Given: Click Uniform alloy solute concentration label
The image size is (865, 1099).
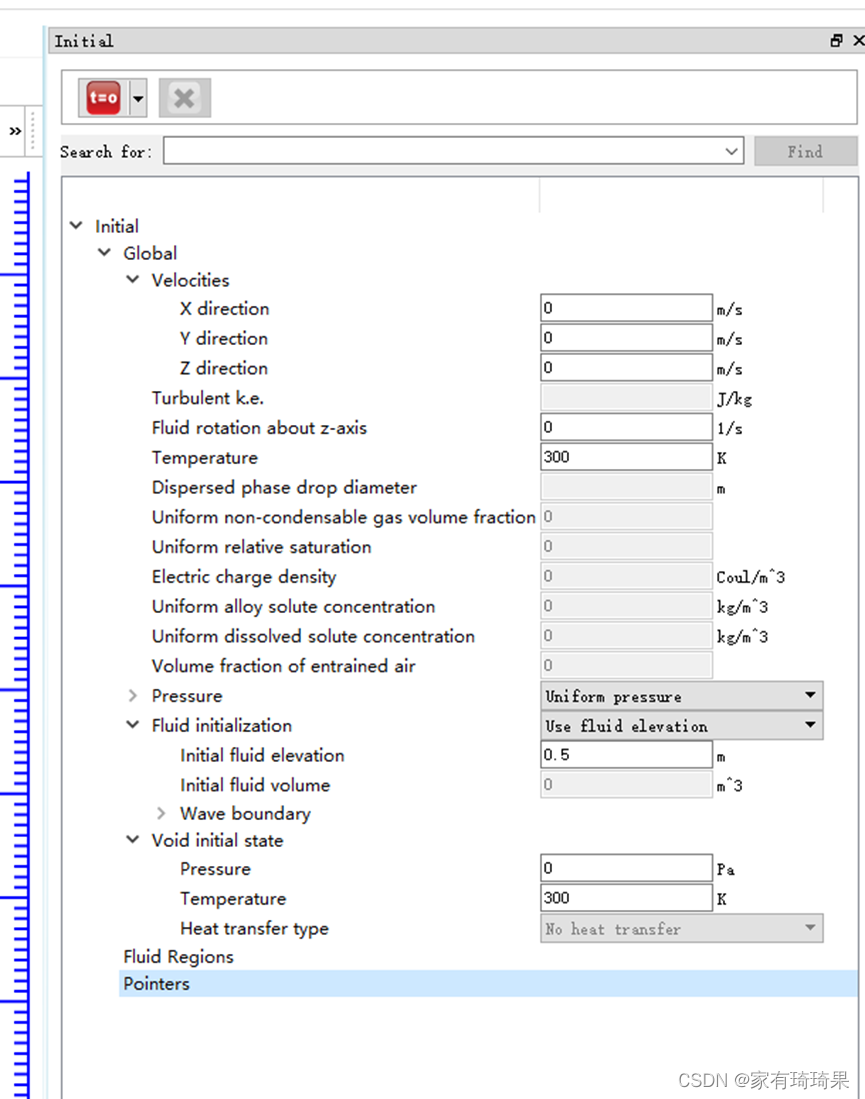Looking at the screenshot, I should pyautogui.click(x=293, y=606).
